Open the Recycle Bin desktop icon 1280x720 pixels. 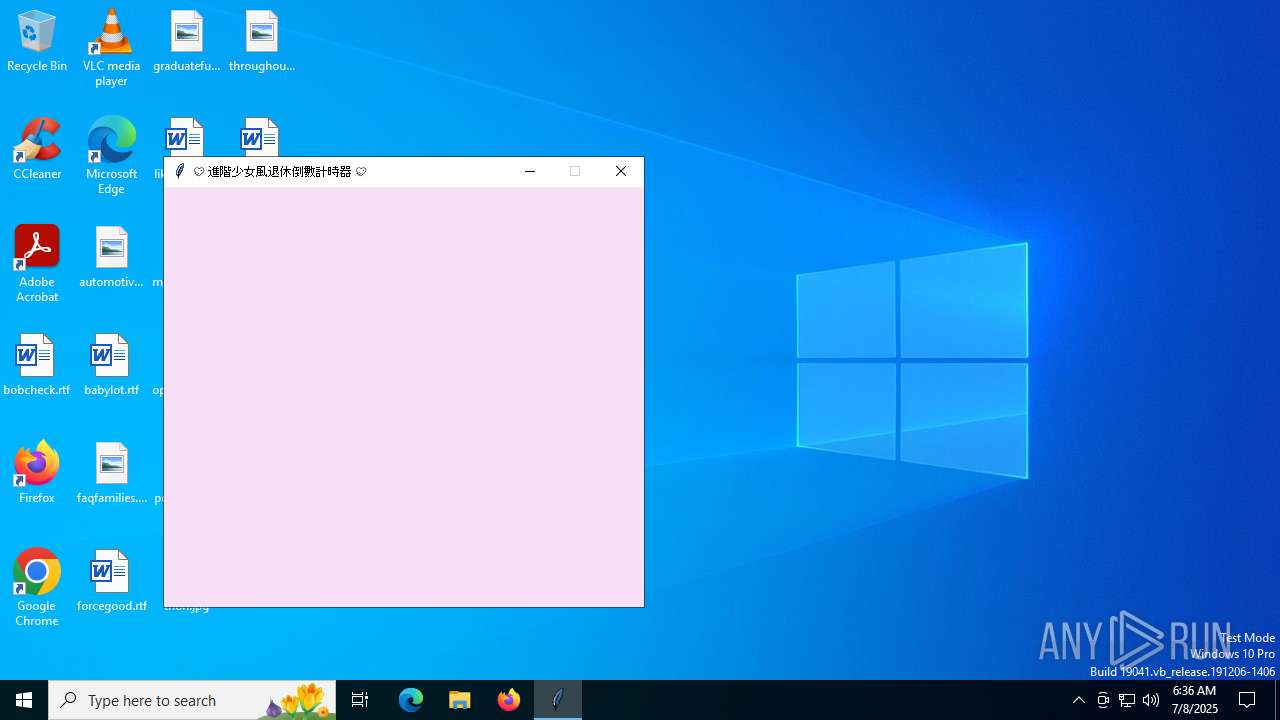[37, 41]
